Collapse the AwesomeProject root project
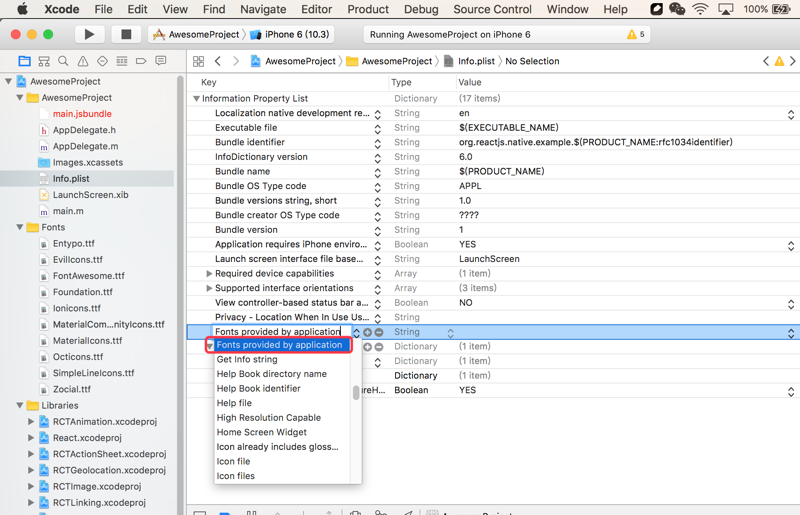Screen dimensions: 800x515 coord(8,81)
